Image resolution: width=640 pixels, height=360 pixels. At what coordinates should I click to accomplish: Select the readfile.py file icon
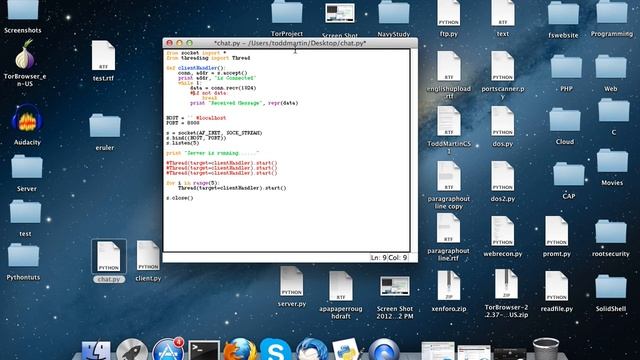tap(556, 287)
